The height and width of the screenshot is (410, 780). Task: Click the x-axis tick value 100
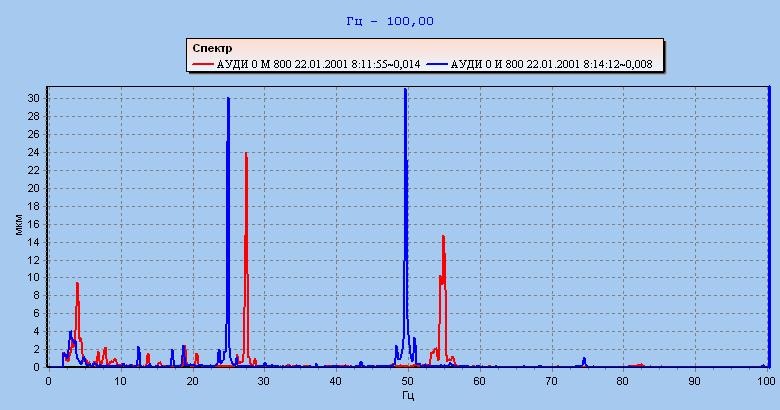766,381
